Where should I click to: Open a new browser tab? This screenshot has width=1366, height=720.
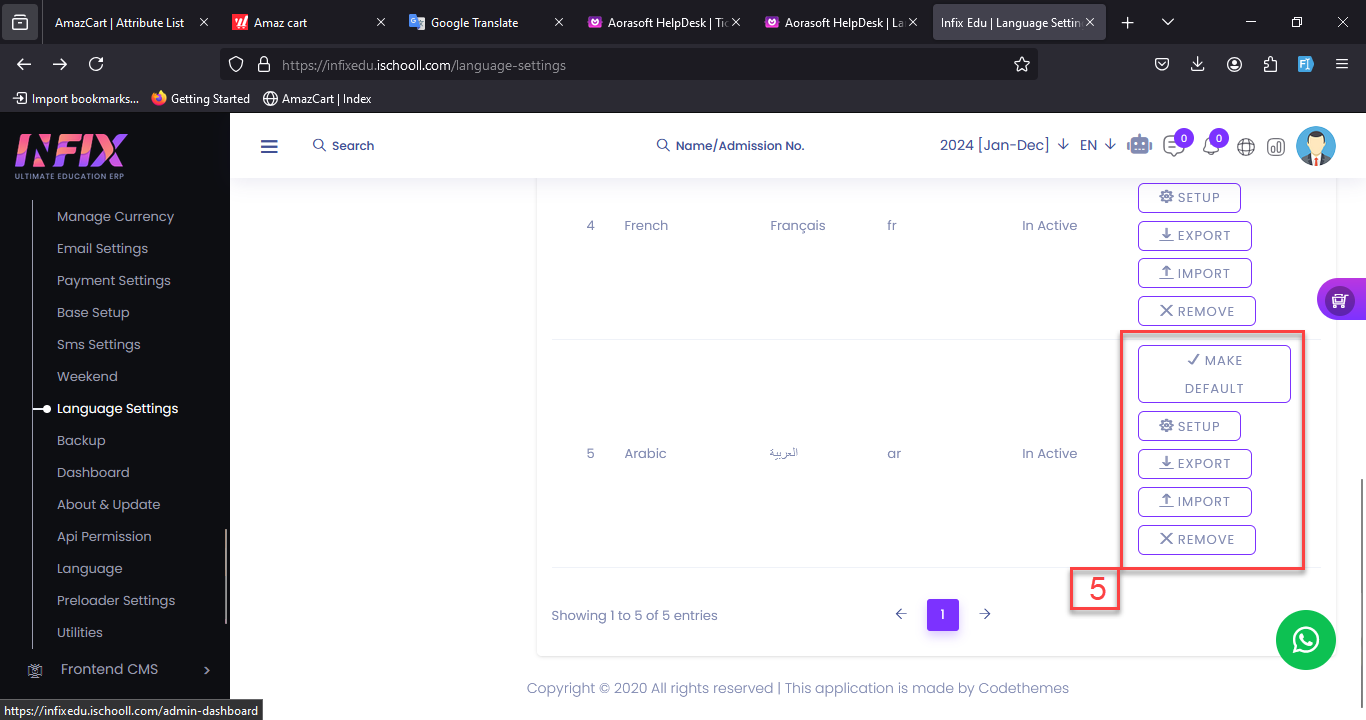(1128, 22)
